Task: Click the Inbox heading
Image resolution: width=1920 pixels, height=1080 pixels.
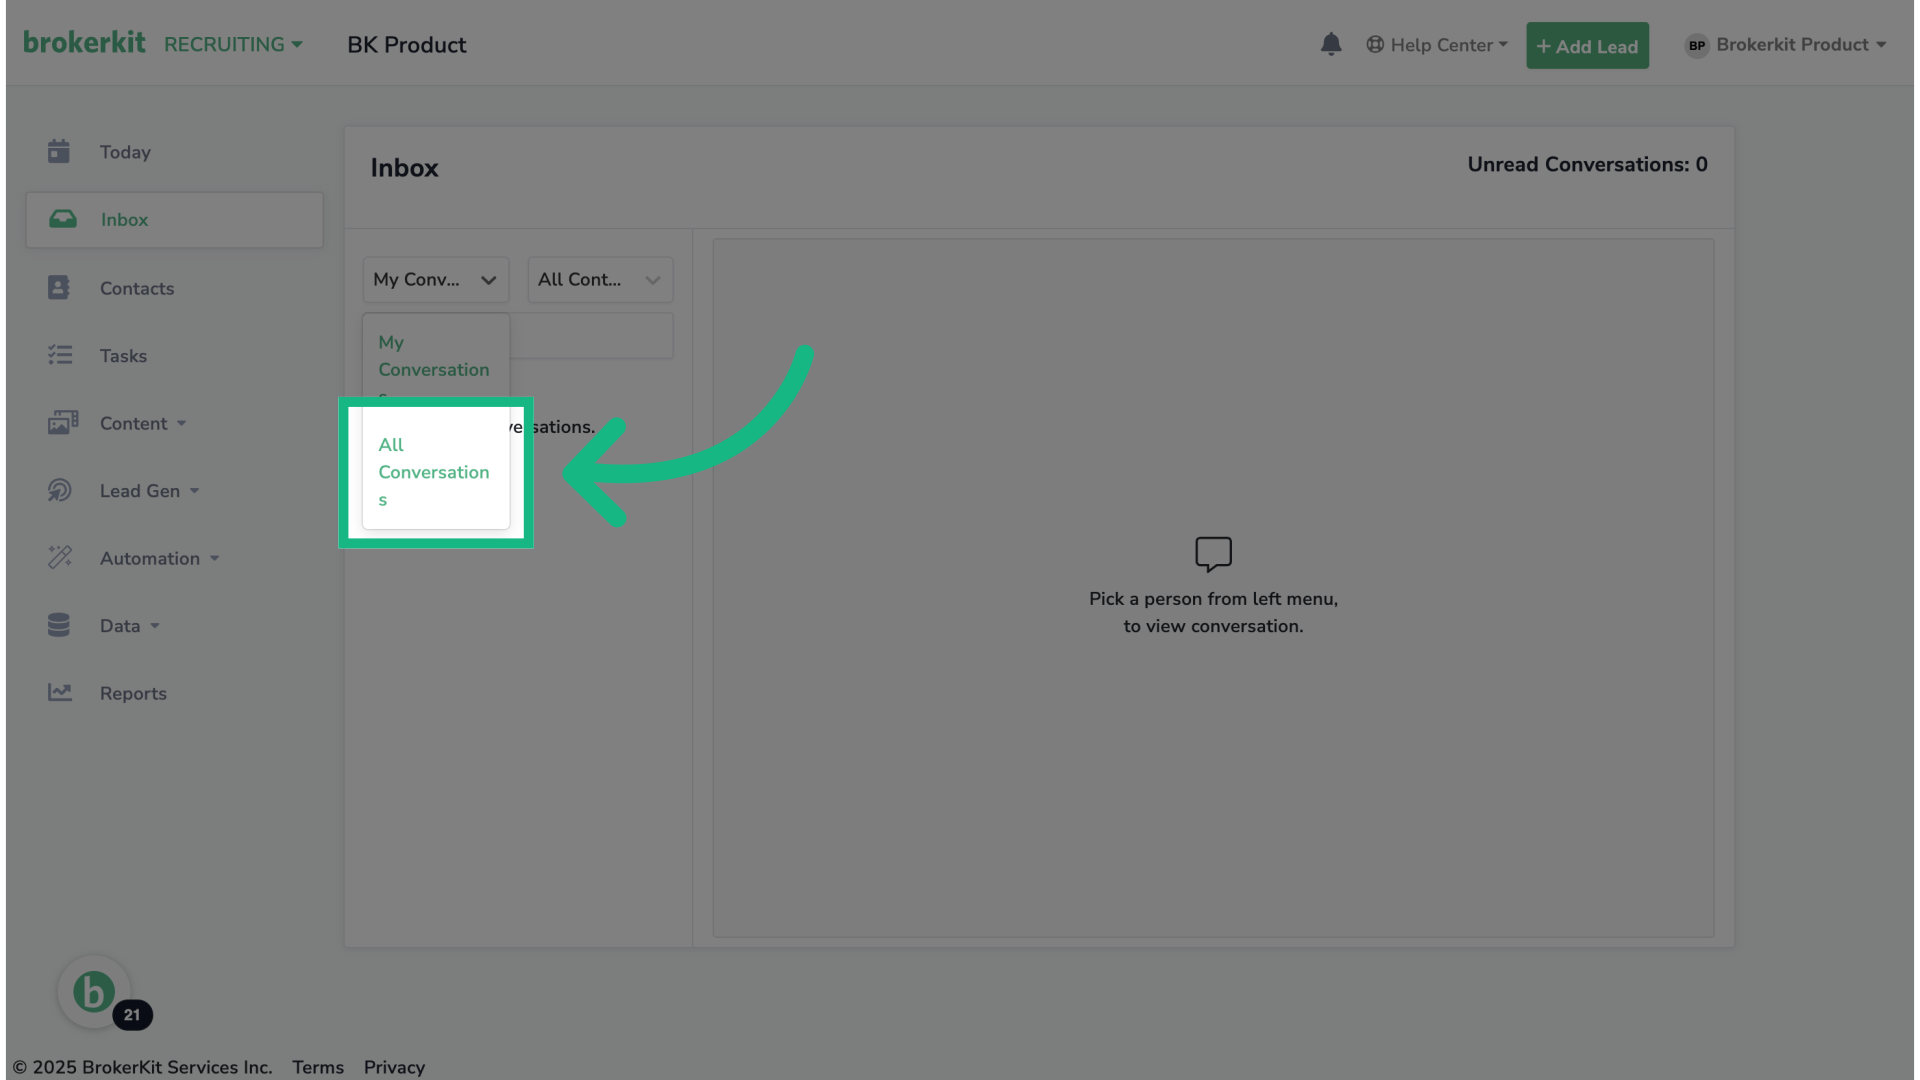Action: (404, 168)
